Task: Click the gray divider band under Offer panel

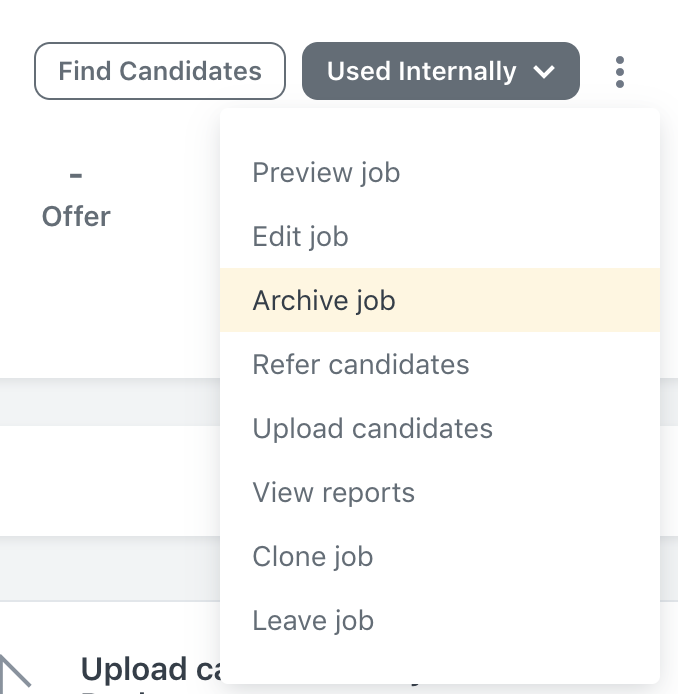Action: coord(110,402)
